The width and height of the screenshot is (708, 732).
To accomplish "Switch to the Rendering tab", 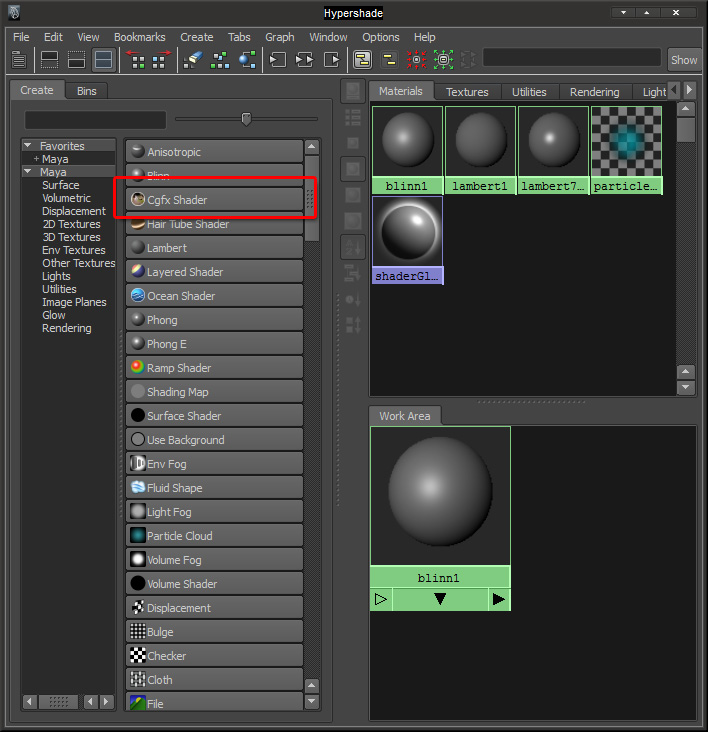I will click(x=594, y=92).
